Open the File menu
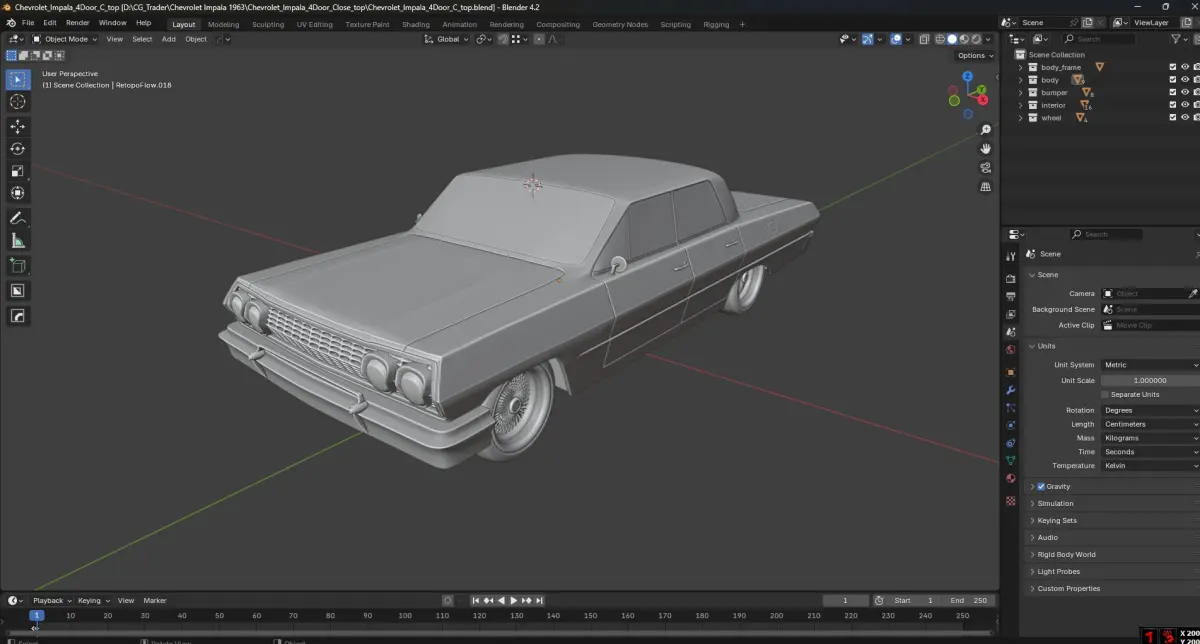Screen dimensions: 1200x644 click(27, 23)
